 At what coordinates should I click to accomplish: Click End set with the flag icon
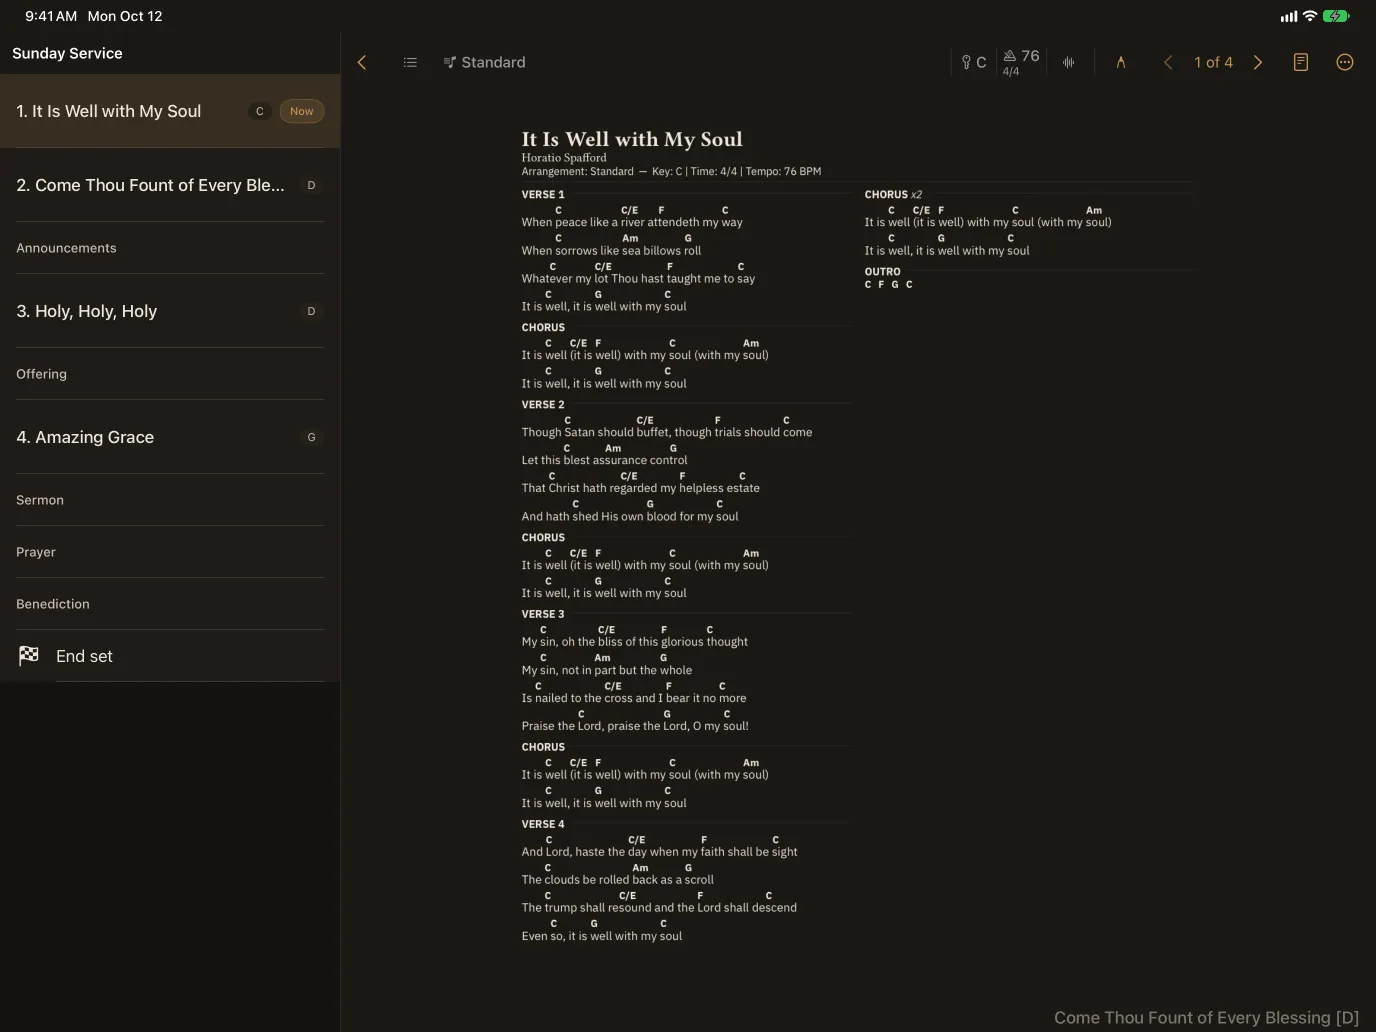(170, 656)
